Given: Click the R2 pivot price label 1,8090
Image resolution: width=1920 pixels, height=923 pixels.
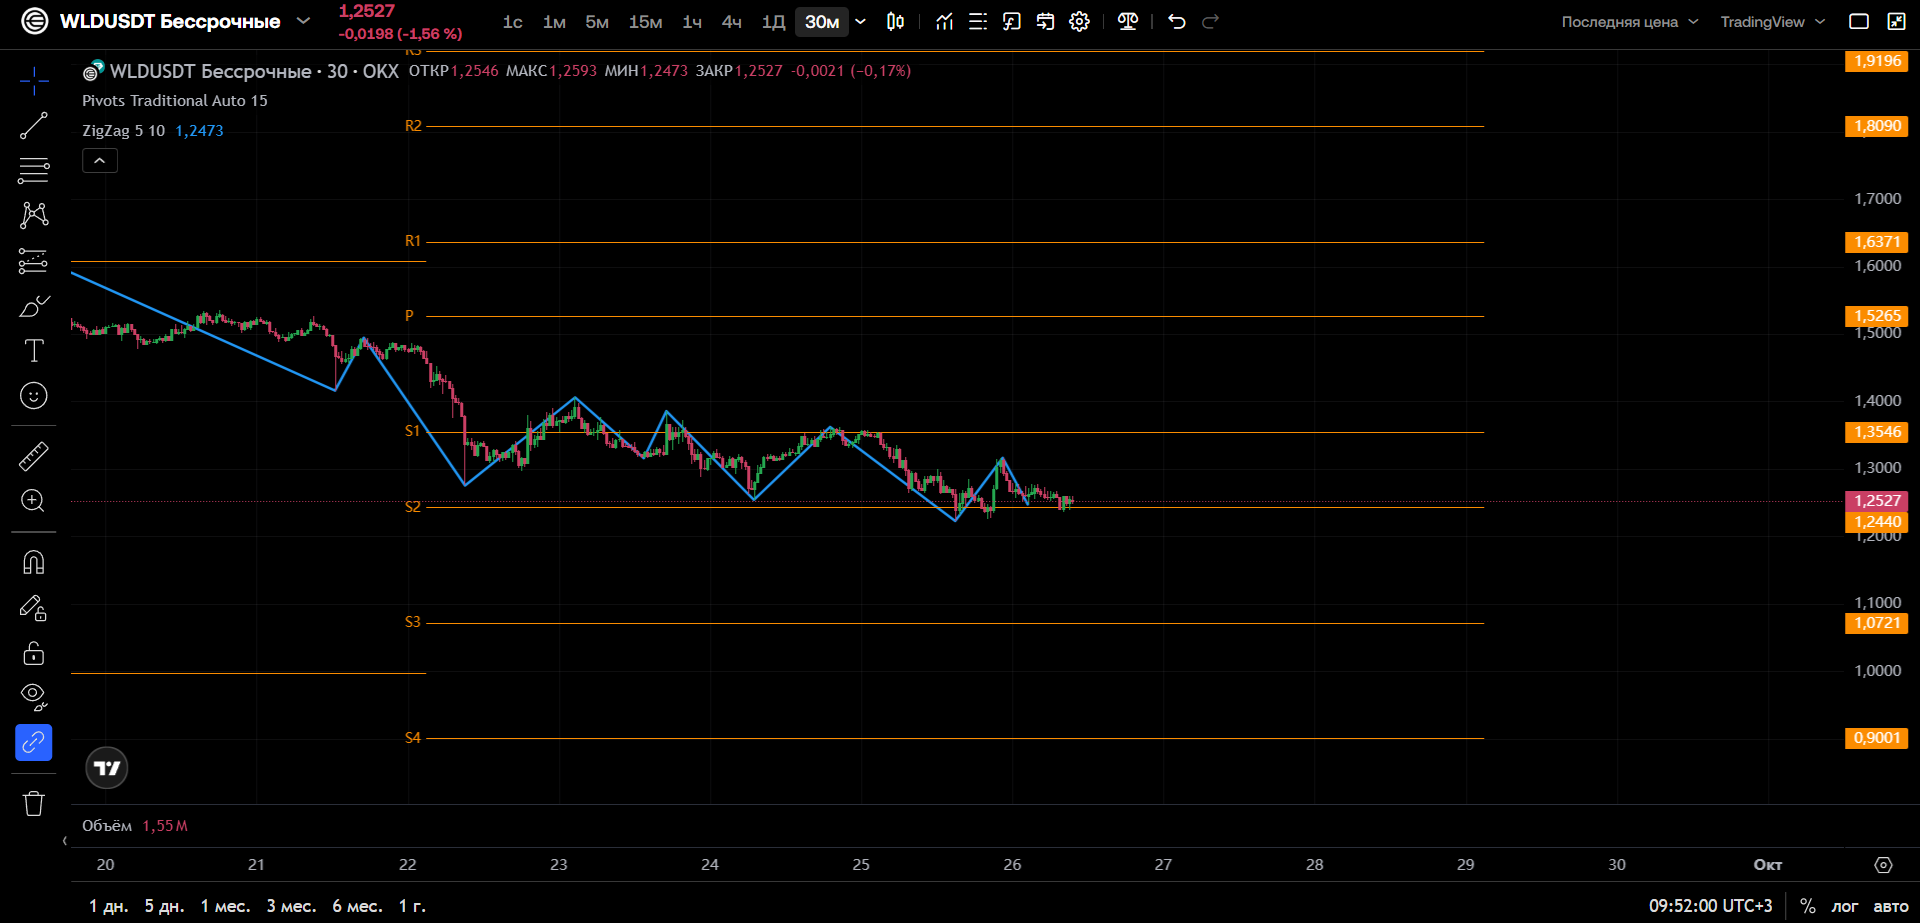Looking at the screenshot, I should (1877, 126).
